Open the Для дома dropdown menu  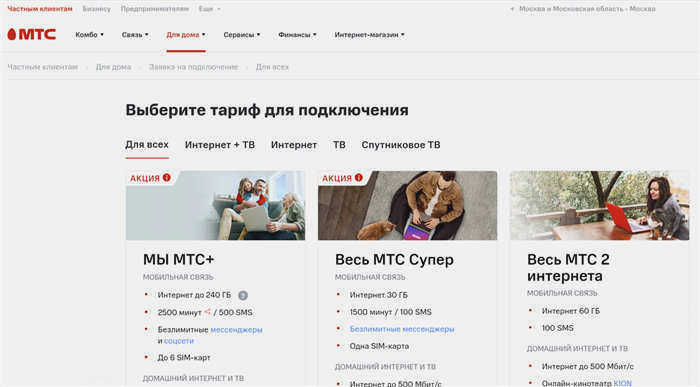pyautogui.click(x=186, y=35)
